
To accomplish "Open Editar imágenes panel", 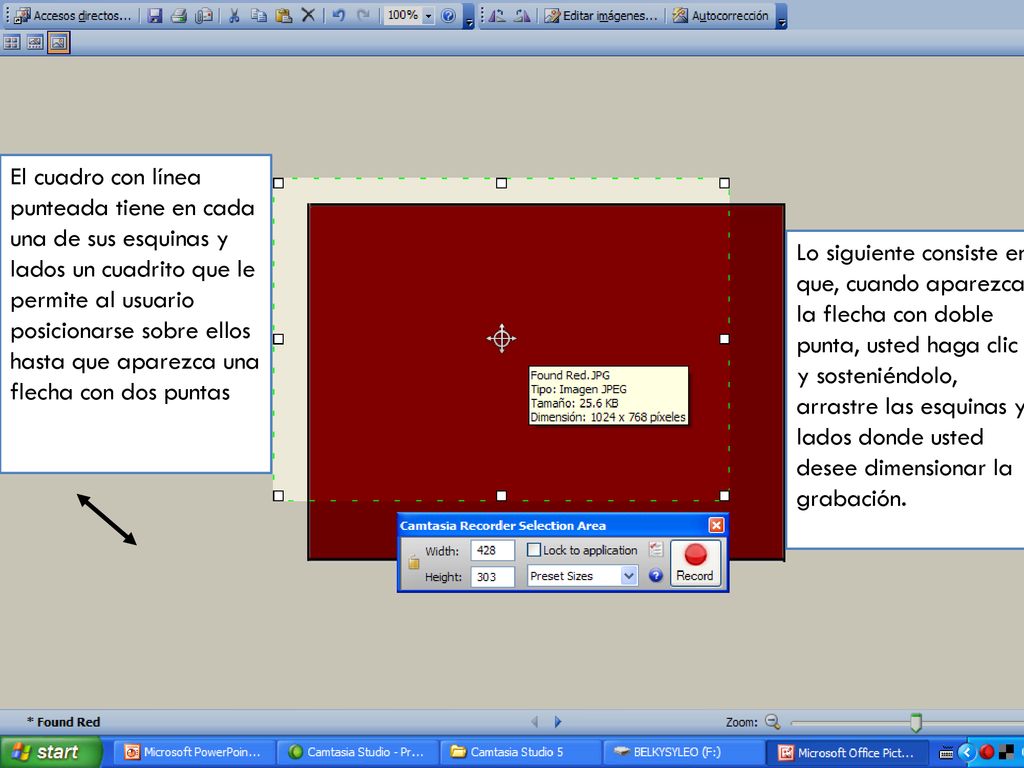I will [x=601, y=16].
